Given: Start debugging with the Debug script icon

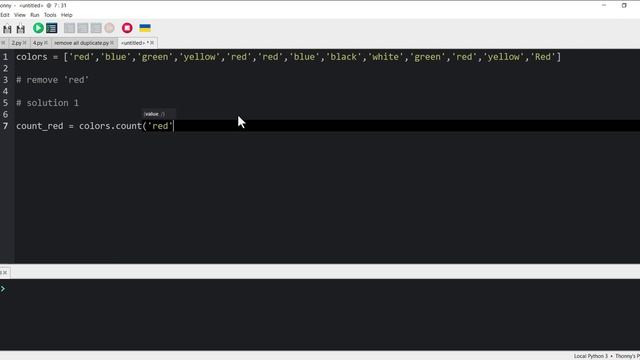Looking at the screenshot, I should tap(52, 28).
